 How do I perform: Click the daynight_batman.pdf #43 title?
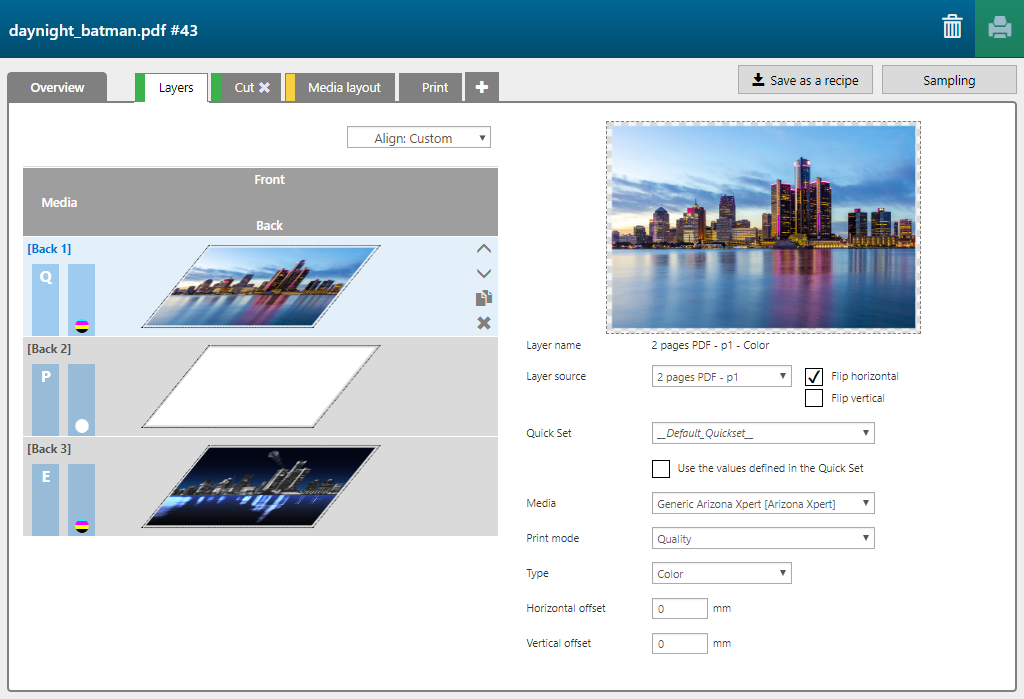pyautogui.click(x=103, y=31)
